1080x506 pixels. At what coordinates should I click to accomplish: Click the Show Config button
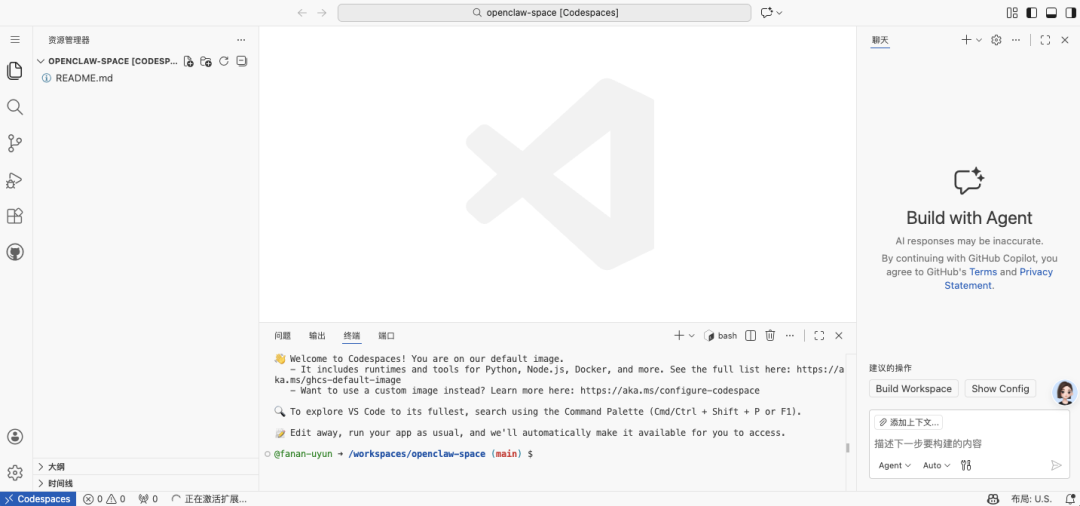point(1000,388)
